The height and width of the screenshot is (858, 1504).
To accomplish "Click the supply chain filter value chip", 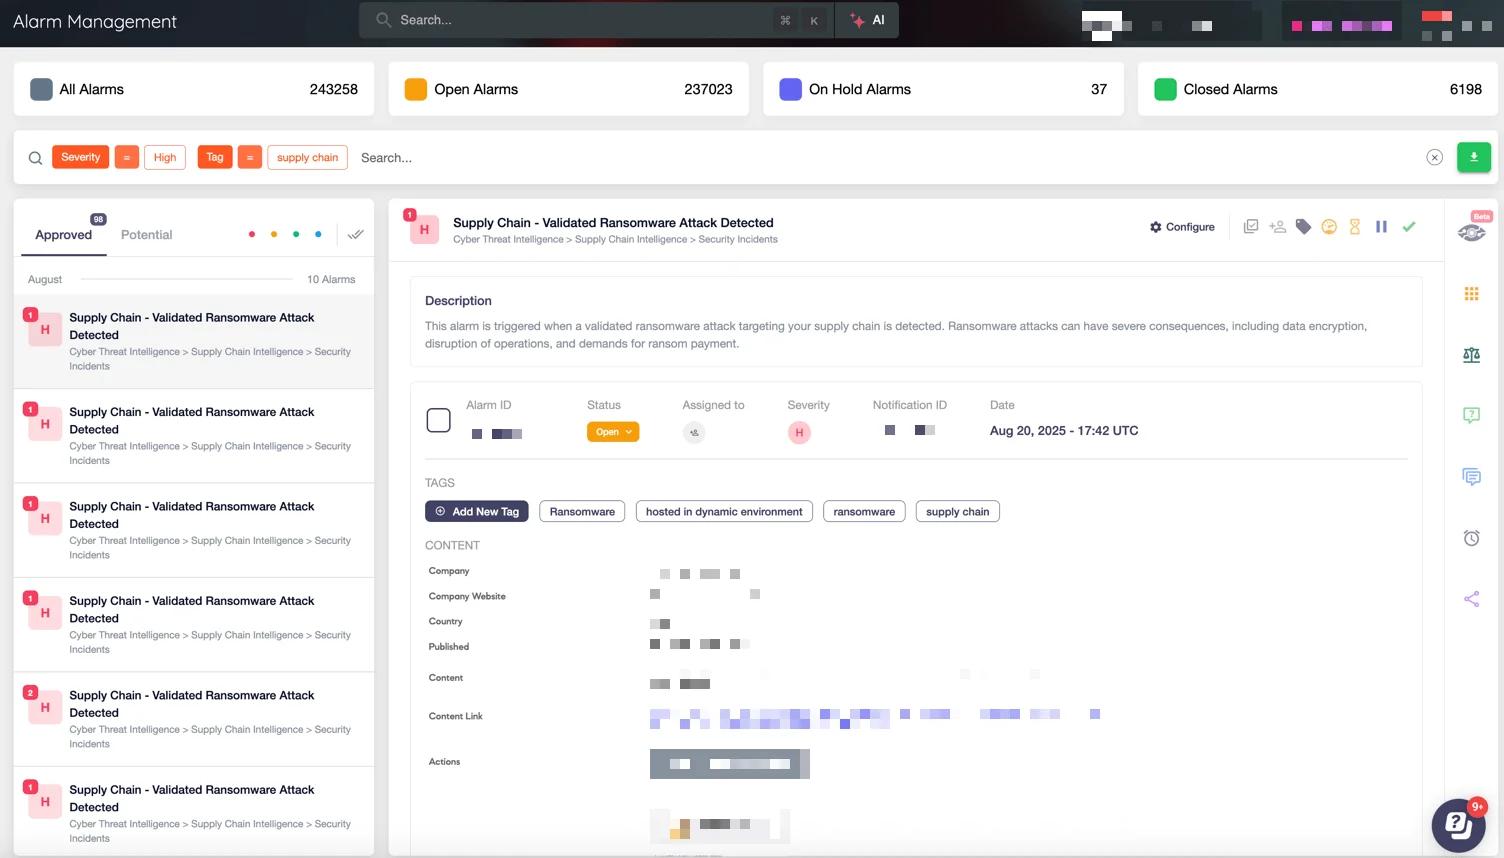I will tap(307, 157).
